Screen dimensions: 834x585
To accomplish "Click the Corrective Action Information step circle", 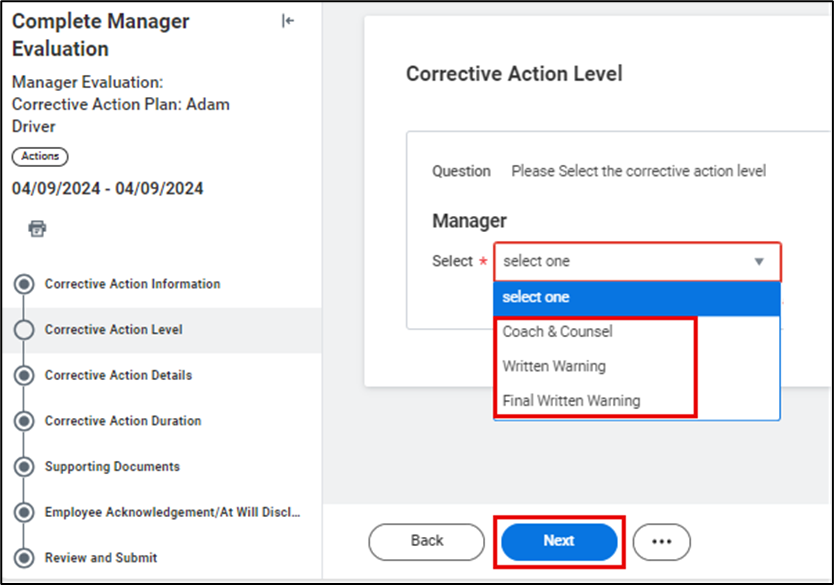I will coord(25,284).
